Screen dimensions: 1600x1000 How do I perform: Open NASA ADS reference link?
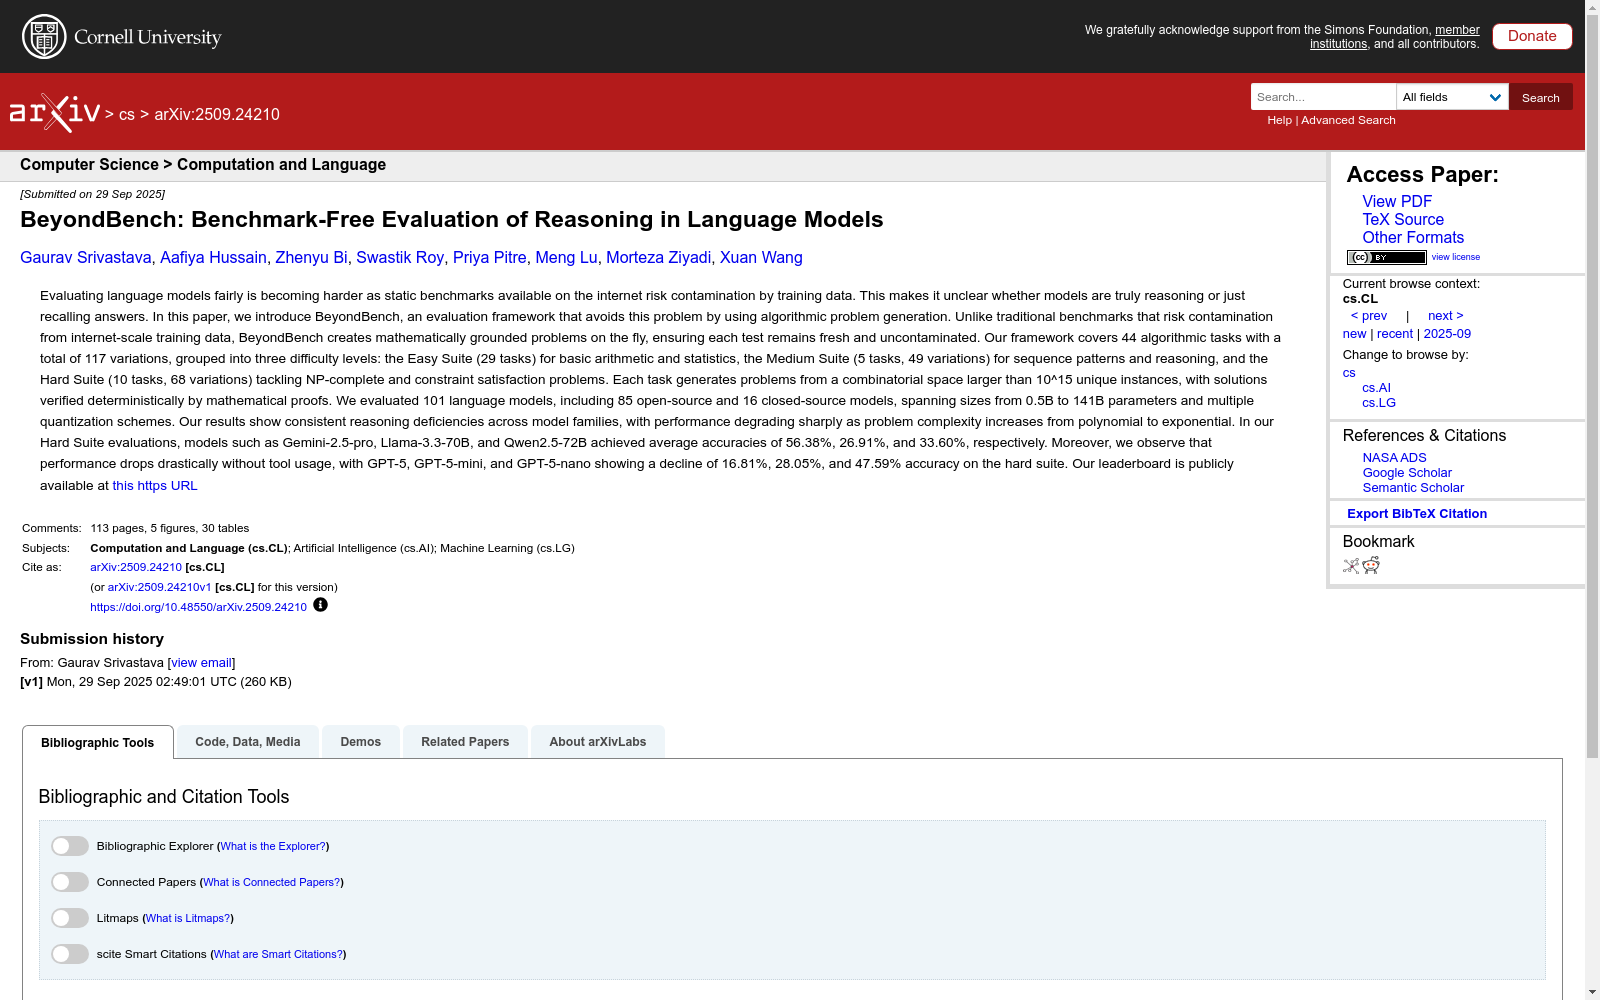point(1394,458)
